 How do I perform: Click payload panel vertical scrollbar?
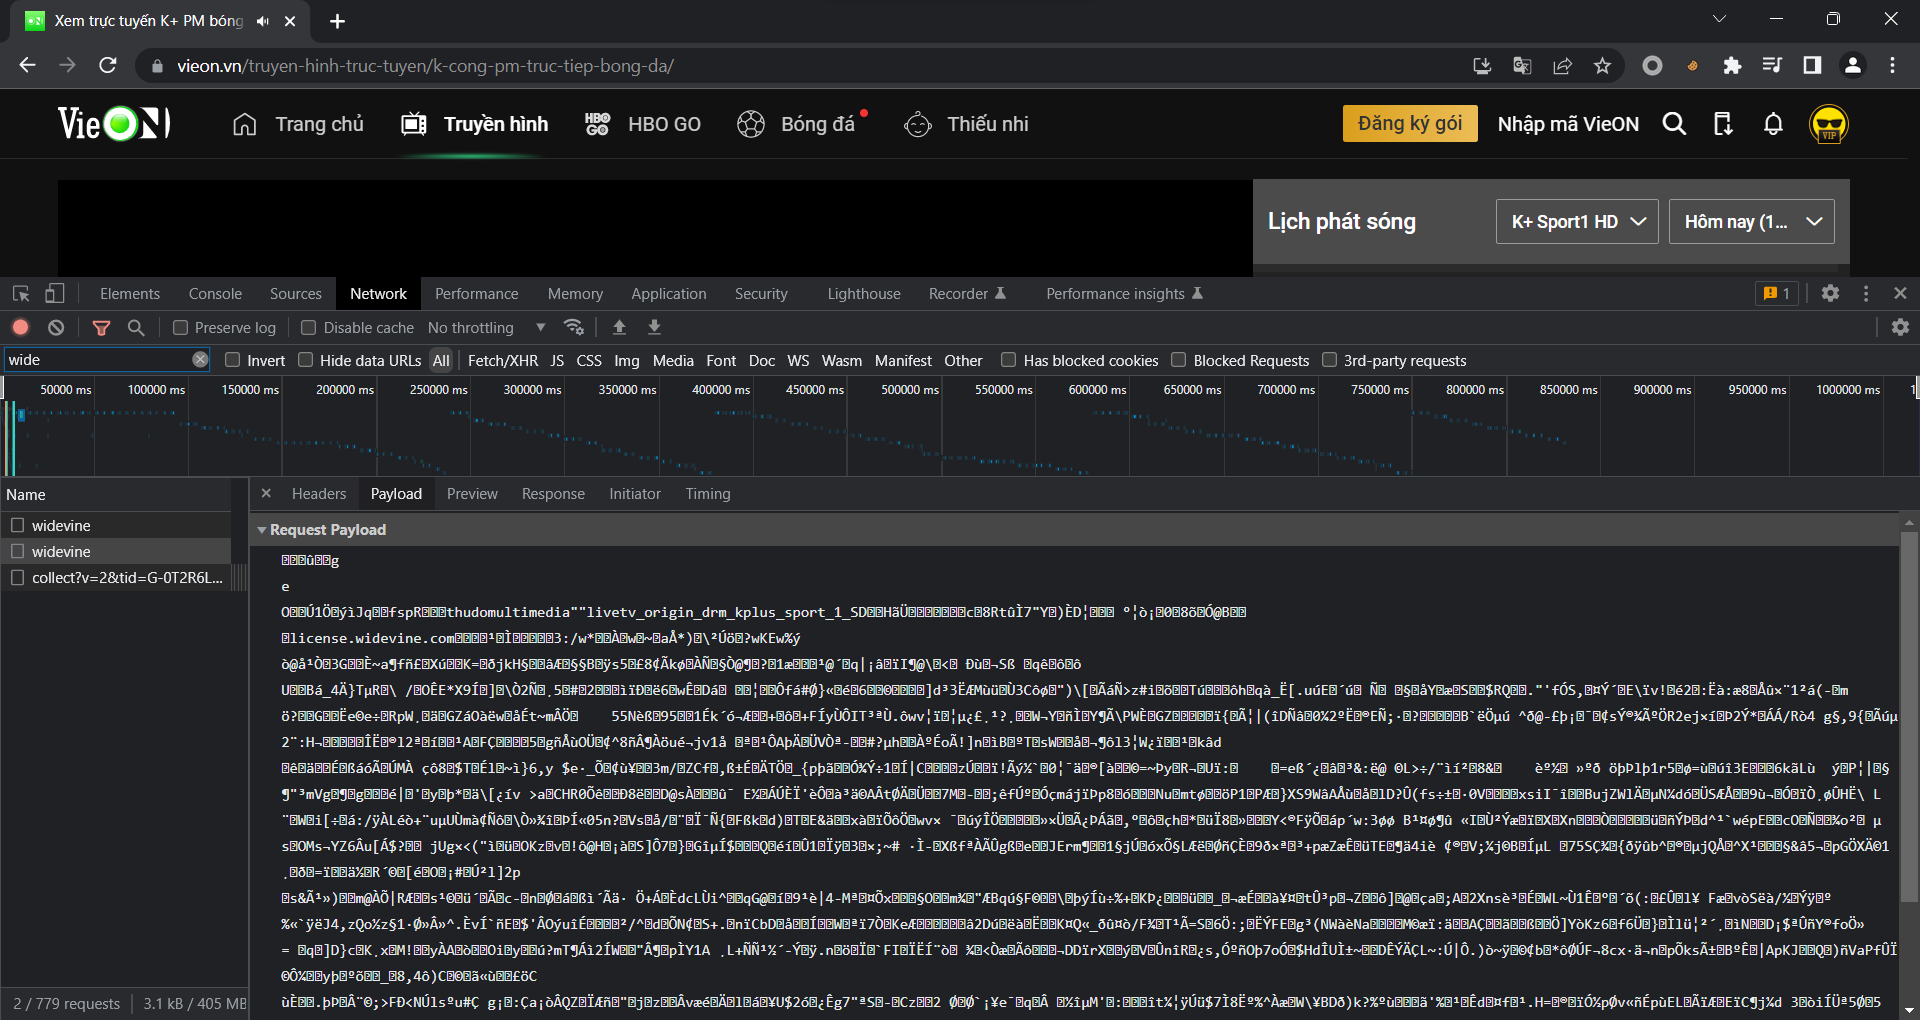[x=1909, y=716]
